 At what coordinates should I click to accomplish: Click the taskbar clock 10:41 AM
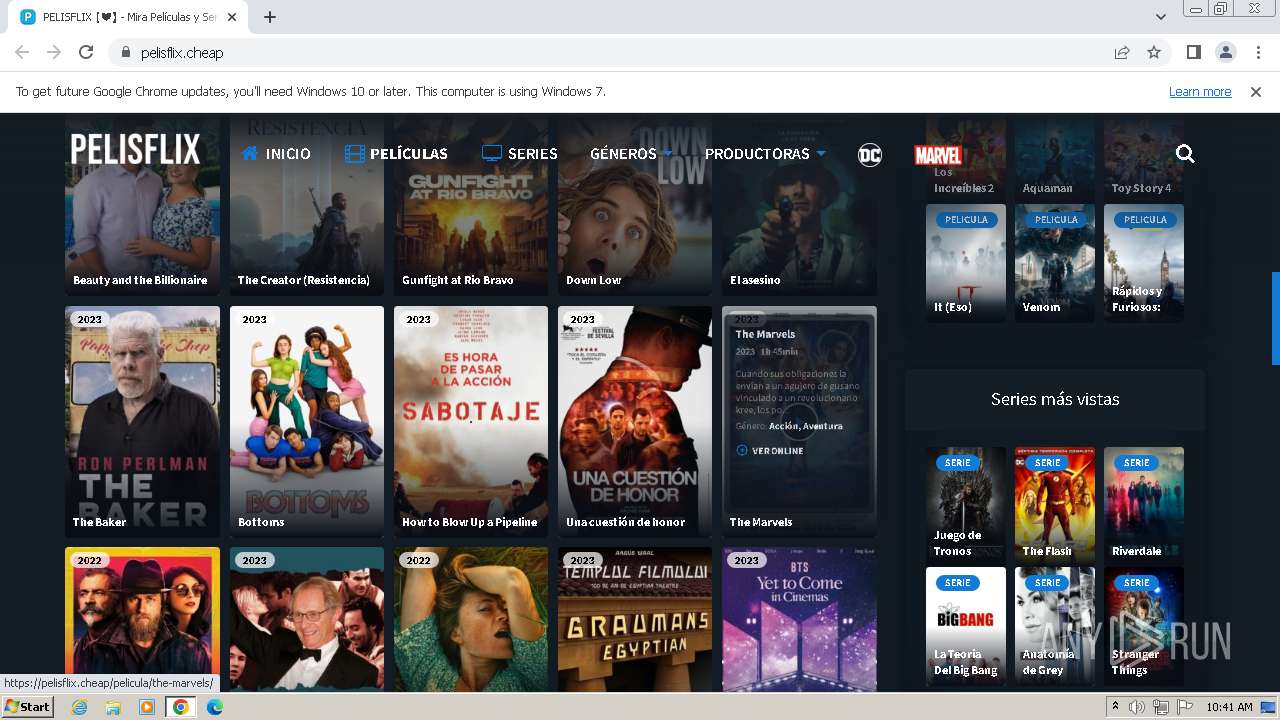1230,707
